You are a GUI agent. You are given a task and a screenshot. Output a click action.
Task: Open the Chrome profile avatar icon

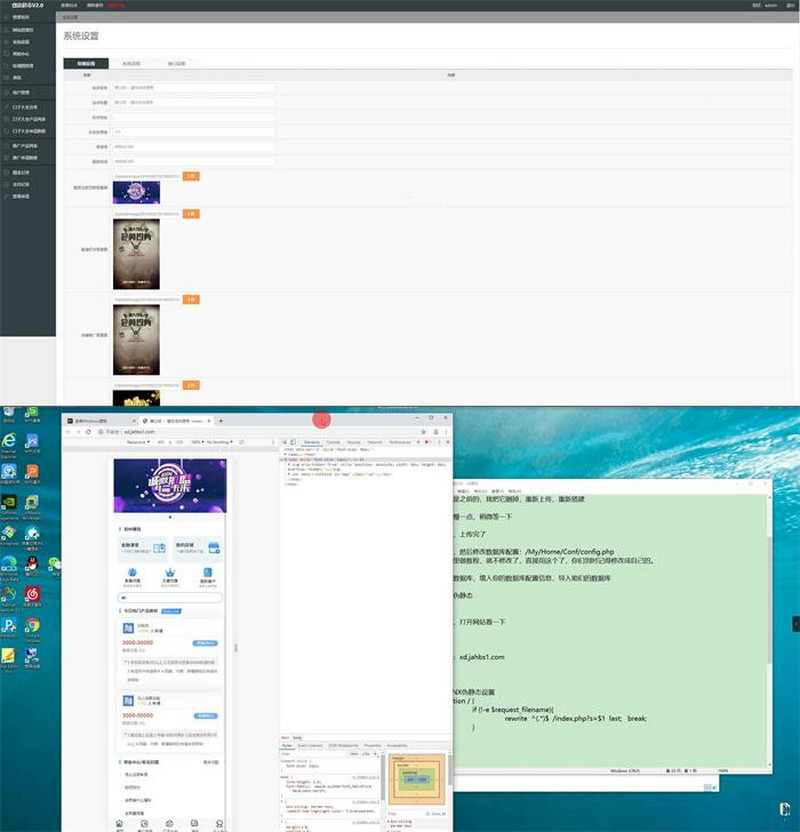click(x=436, y=432)
